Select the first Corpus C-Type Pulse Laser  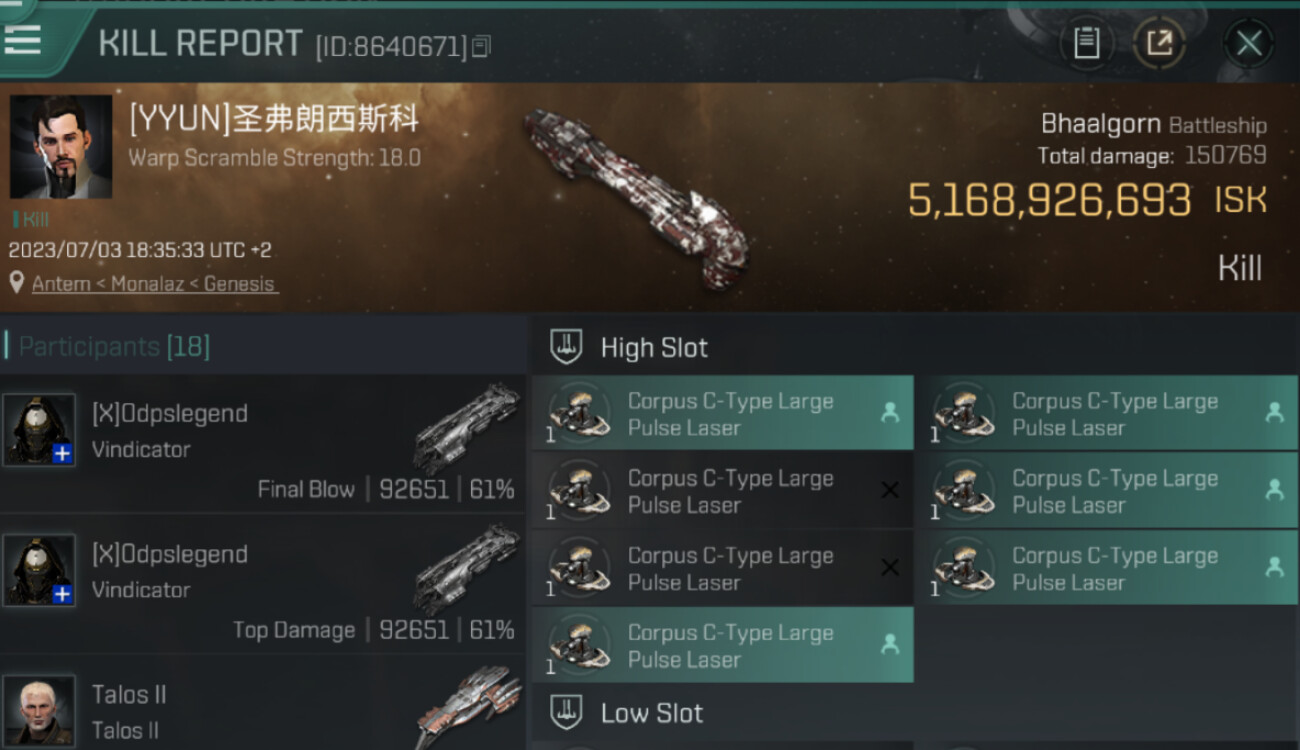pyautogui.click(x=722, y=413)
